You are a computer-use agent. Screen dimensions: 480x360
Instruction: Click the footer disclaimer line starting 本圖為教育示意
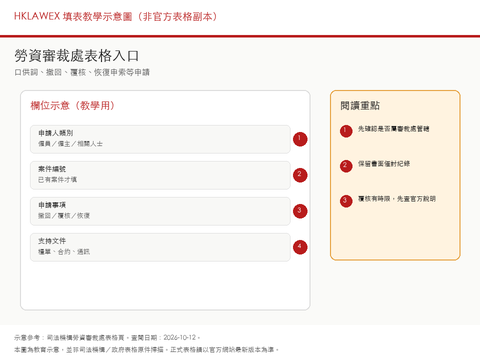146,350
